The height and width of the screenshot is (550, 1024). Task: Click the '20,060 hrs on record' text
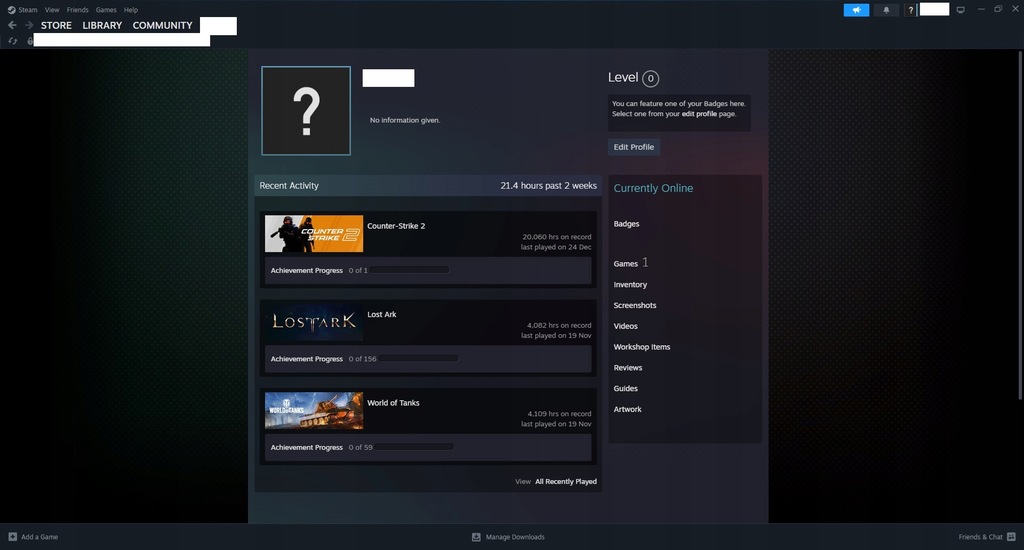point(556,237)
